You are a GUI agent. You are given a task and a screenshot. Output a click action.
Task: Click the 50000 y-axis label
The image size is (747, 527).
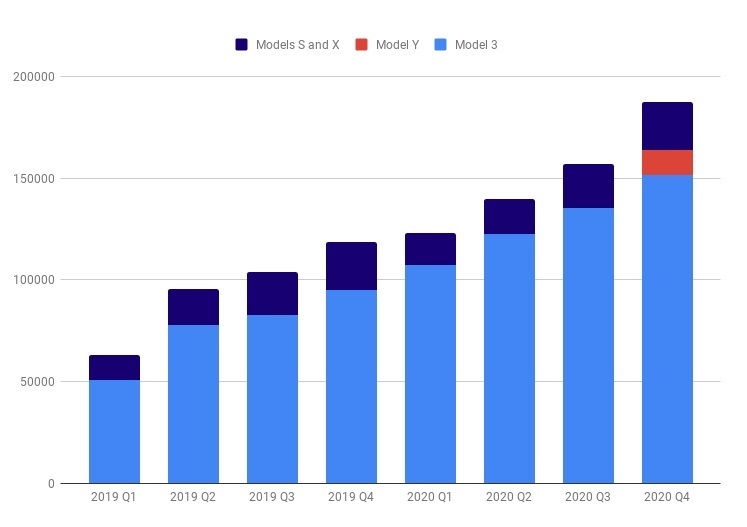click(37, 382)
